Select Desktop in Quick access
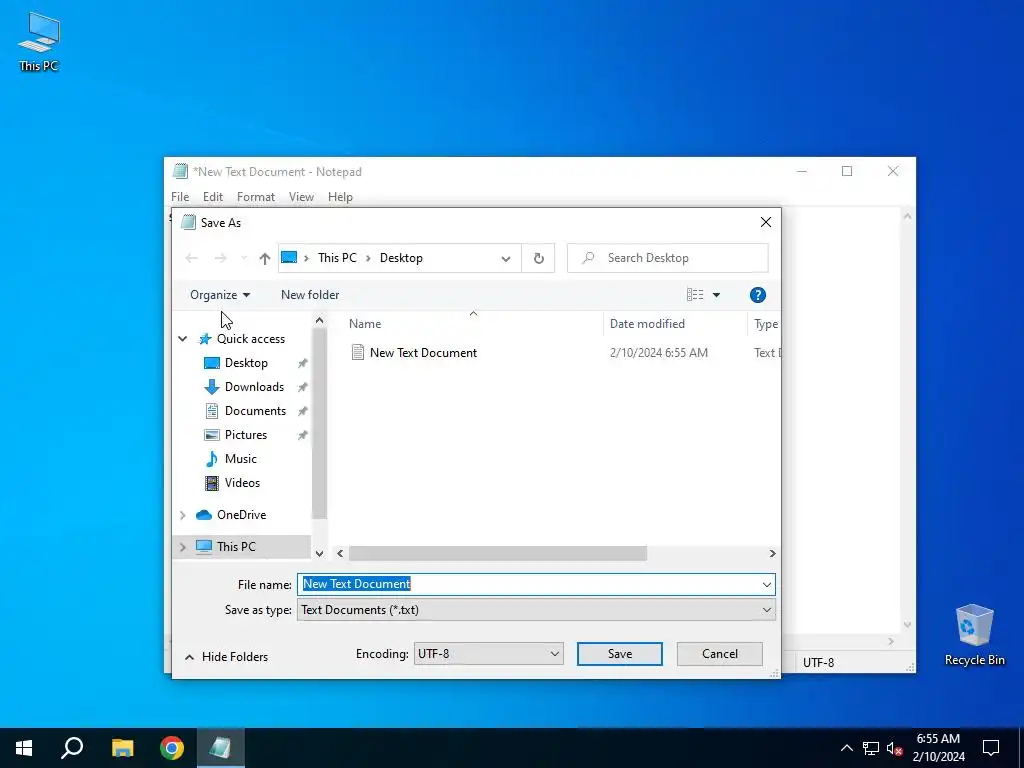Screen dimensions: 1024x768 [x=246, y=363]
